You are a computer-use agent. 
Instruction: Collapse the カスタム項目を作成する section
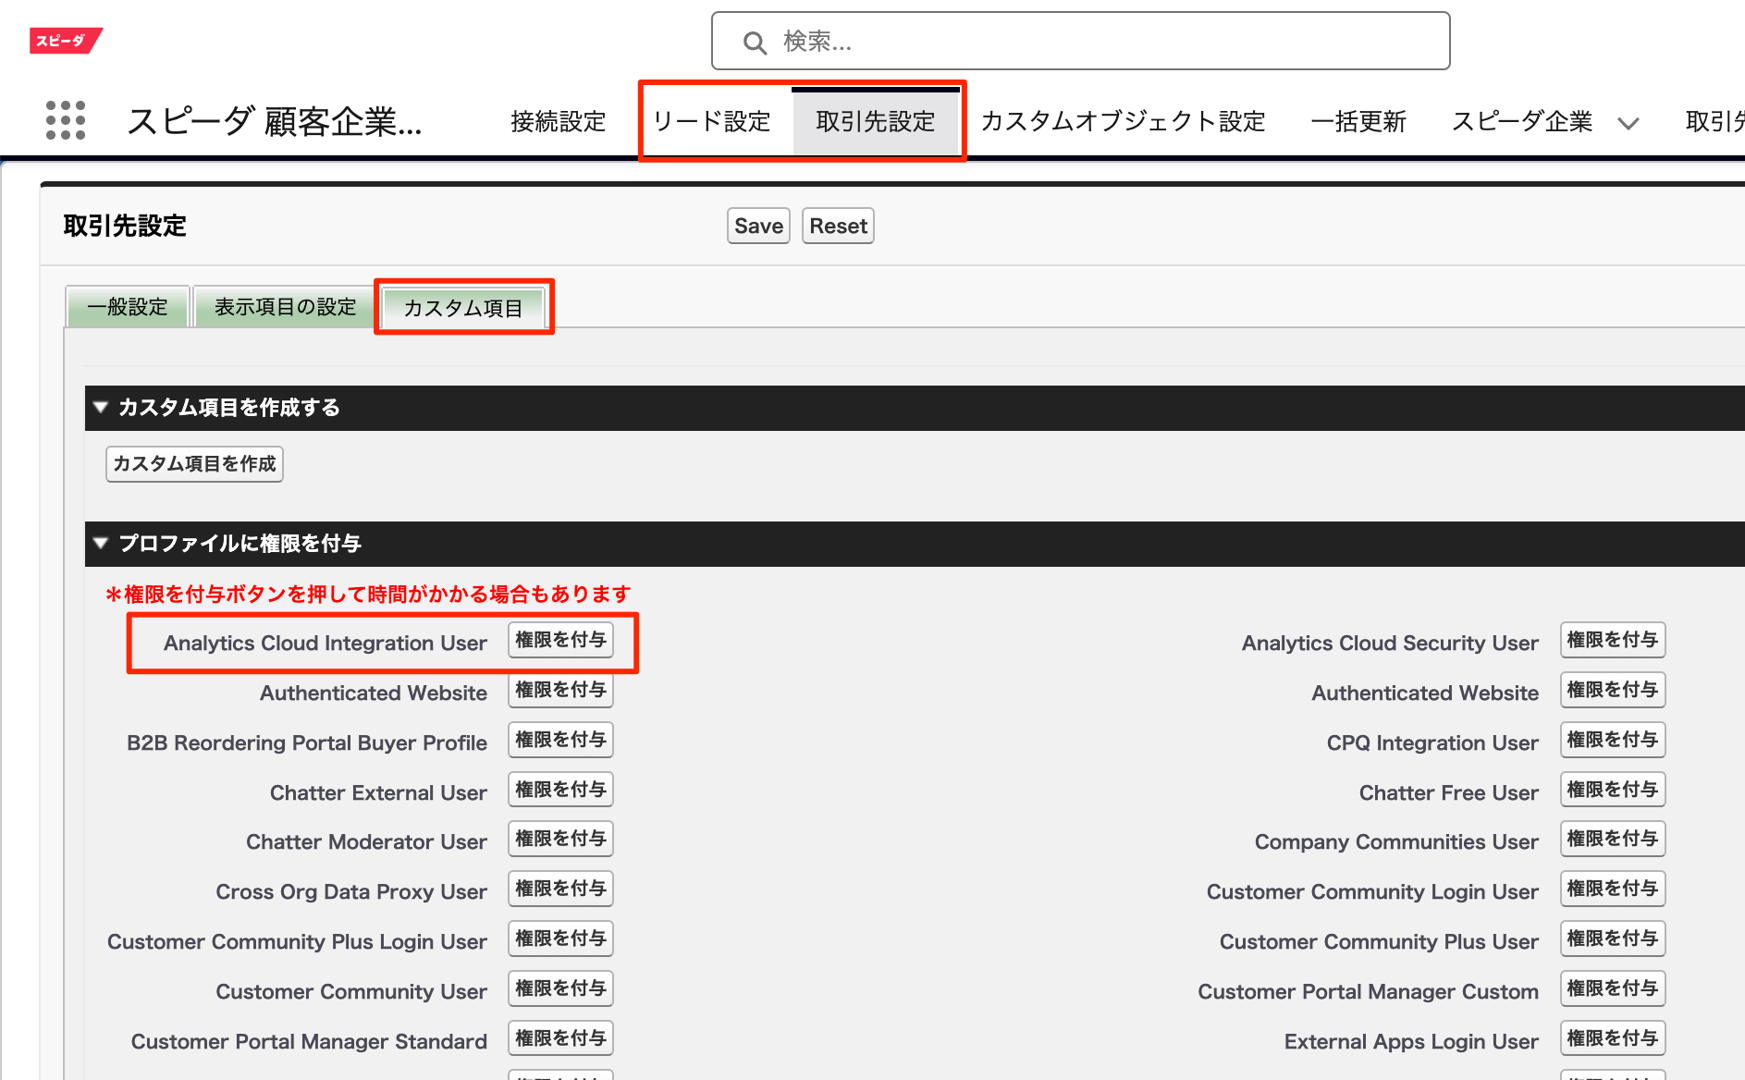101,408
